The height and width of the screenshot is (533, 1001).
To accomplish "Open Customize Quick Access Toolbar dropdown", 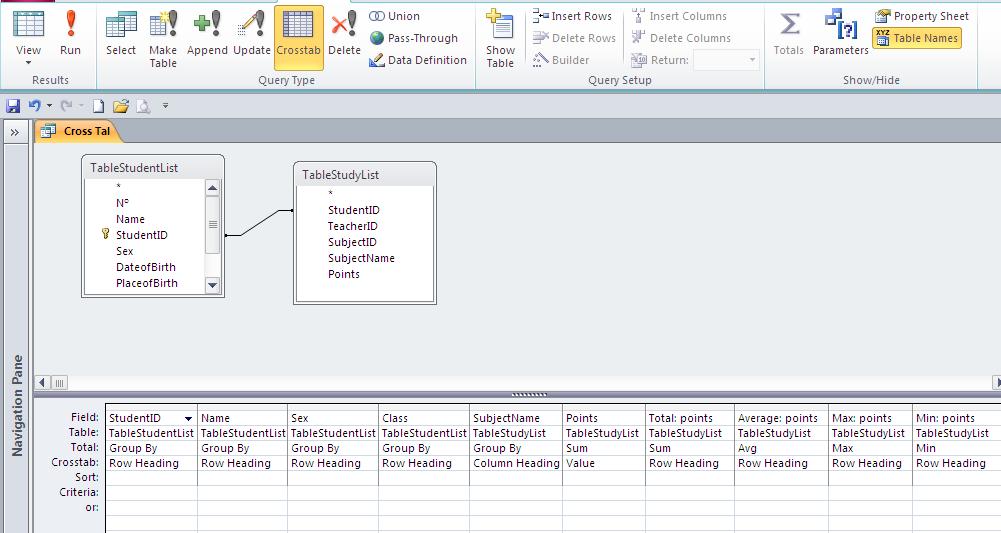I will (165, 106).
